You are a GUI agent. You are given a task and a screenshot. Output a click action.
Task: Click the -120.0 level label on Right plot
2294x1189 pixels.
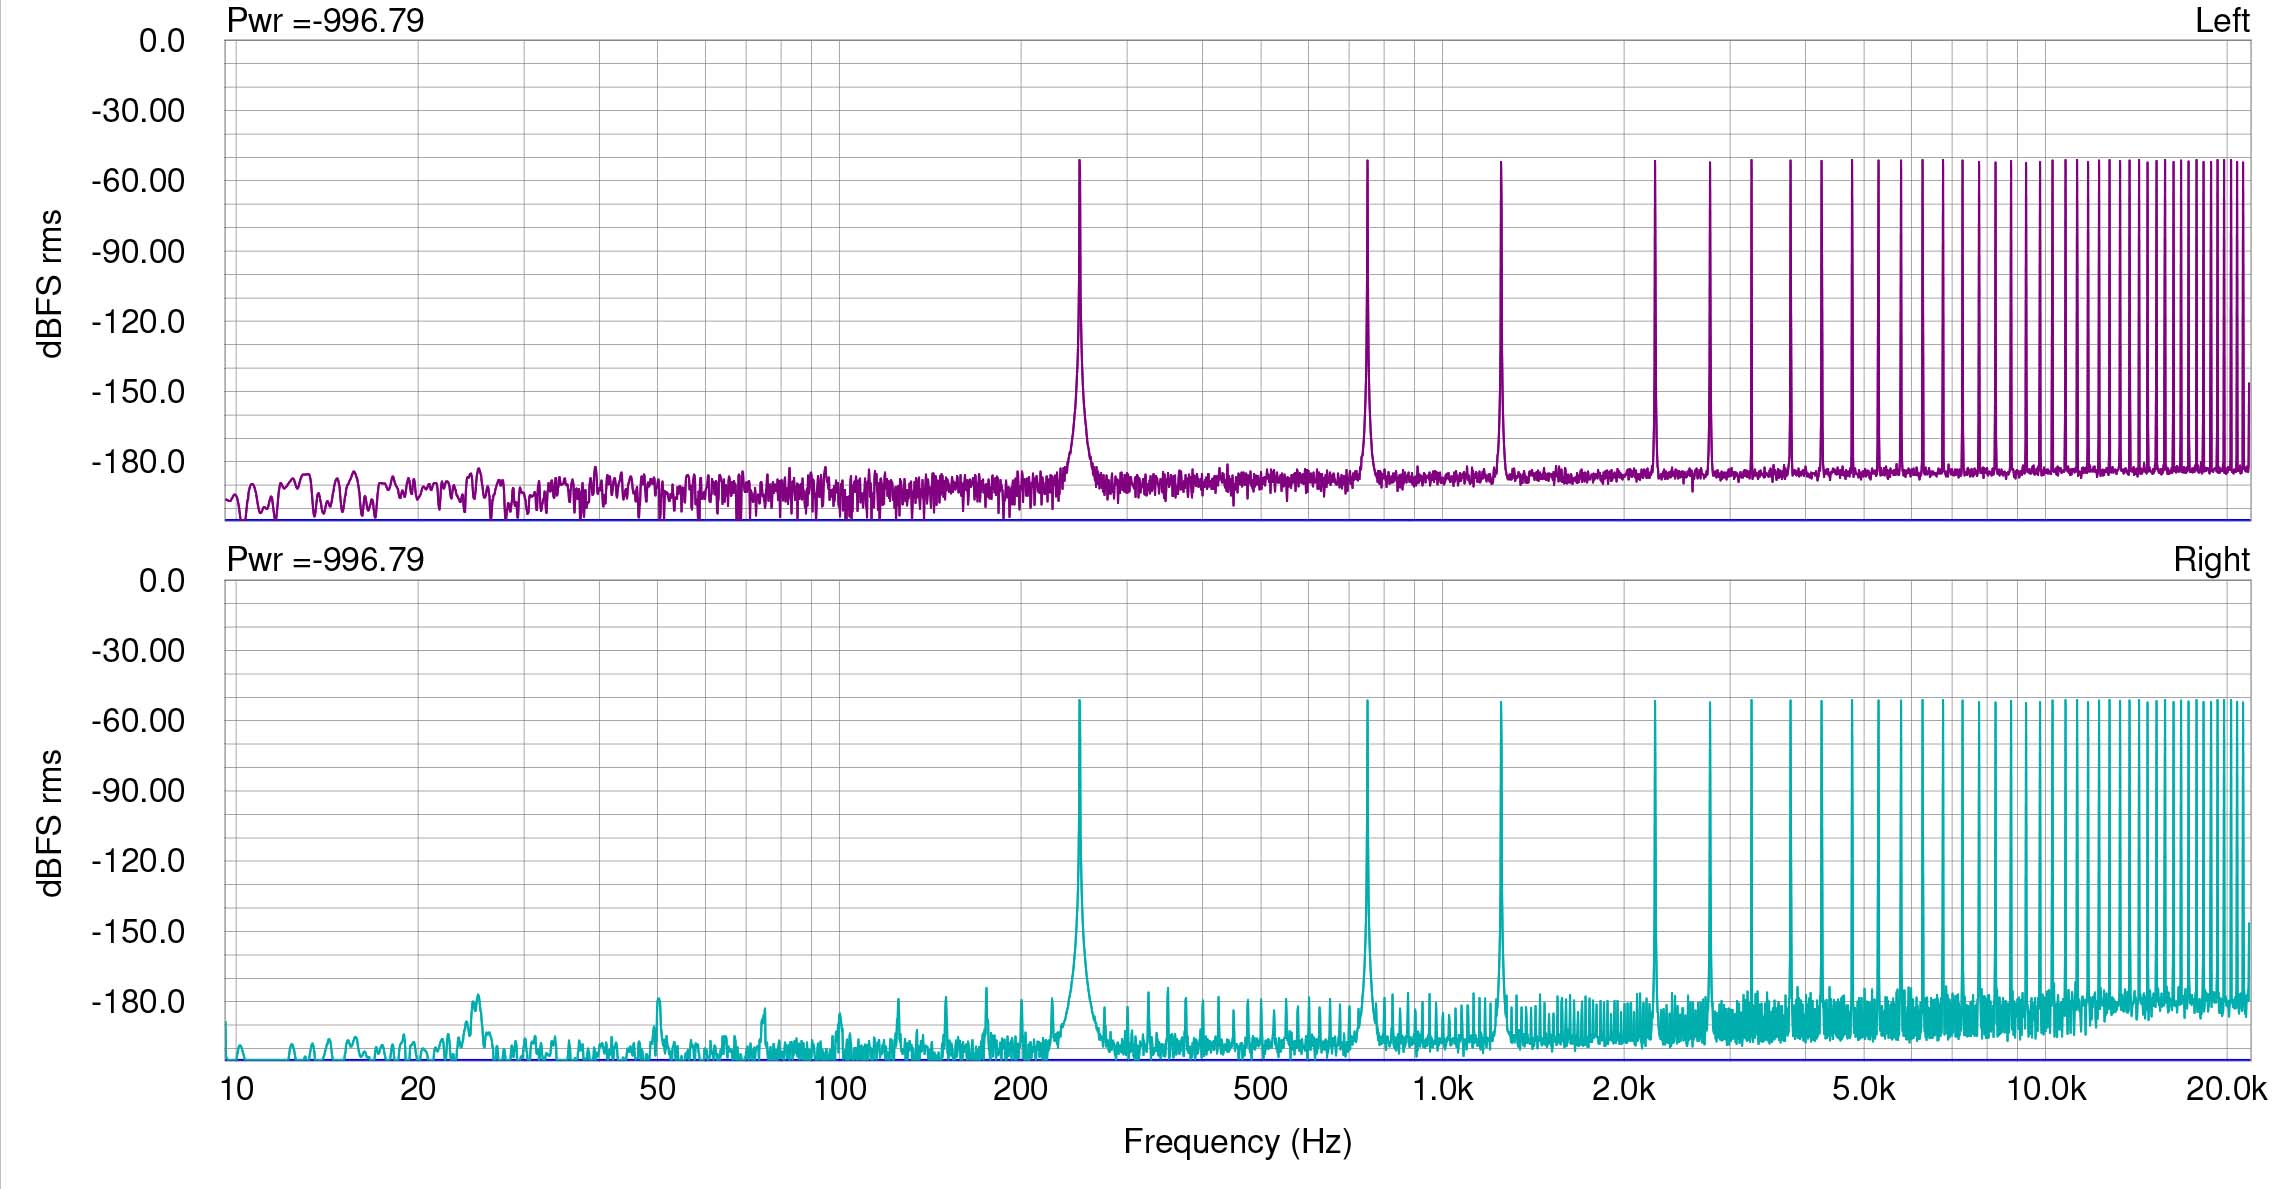coord(138,861)
